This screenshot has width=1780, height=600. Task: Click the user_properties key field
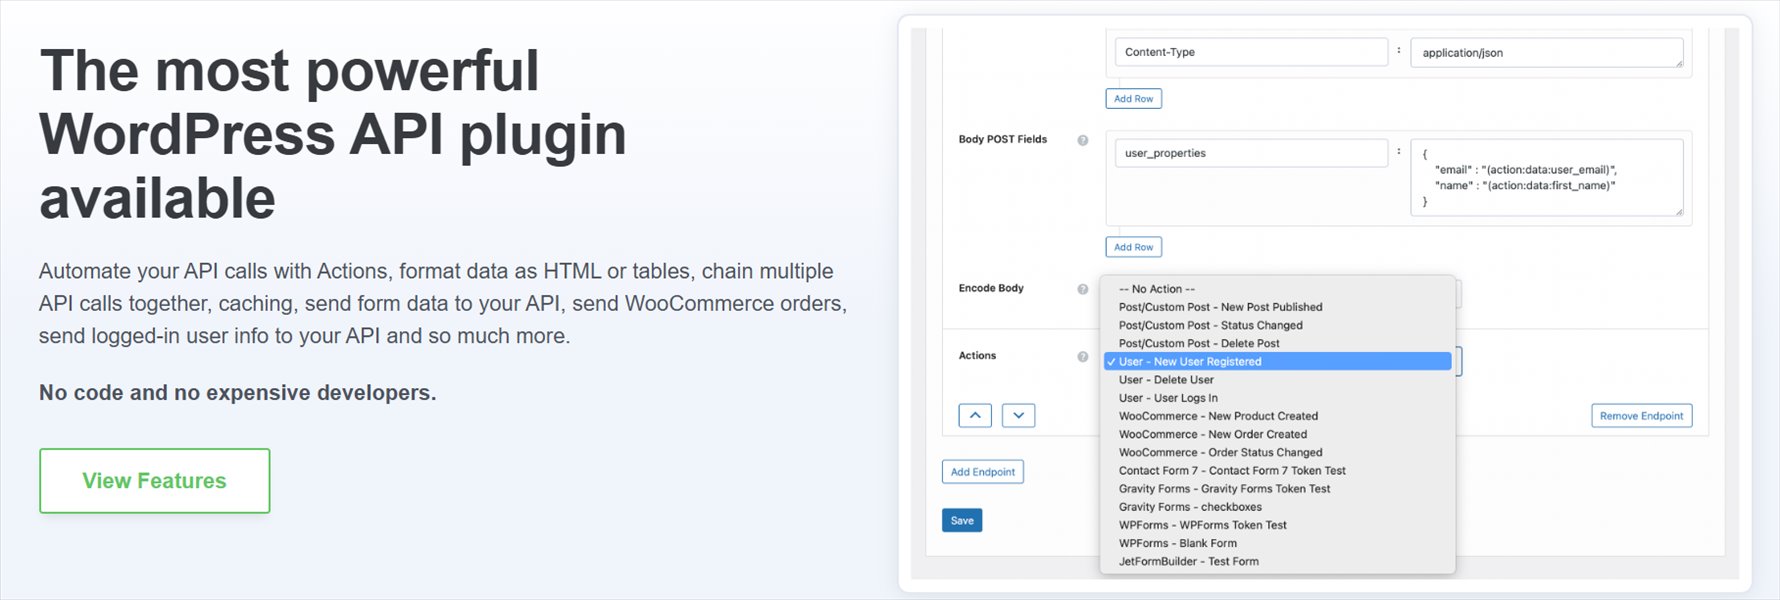(x=1250, y=153)
